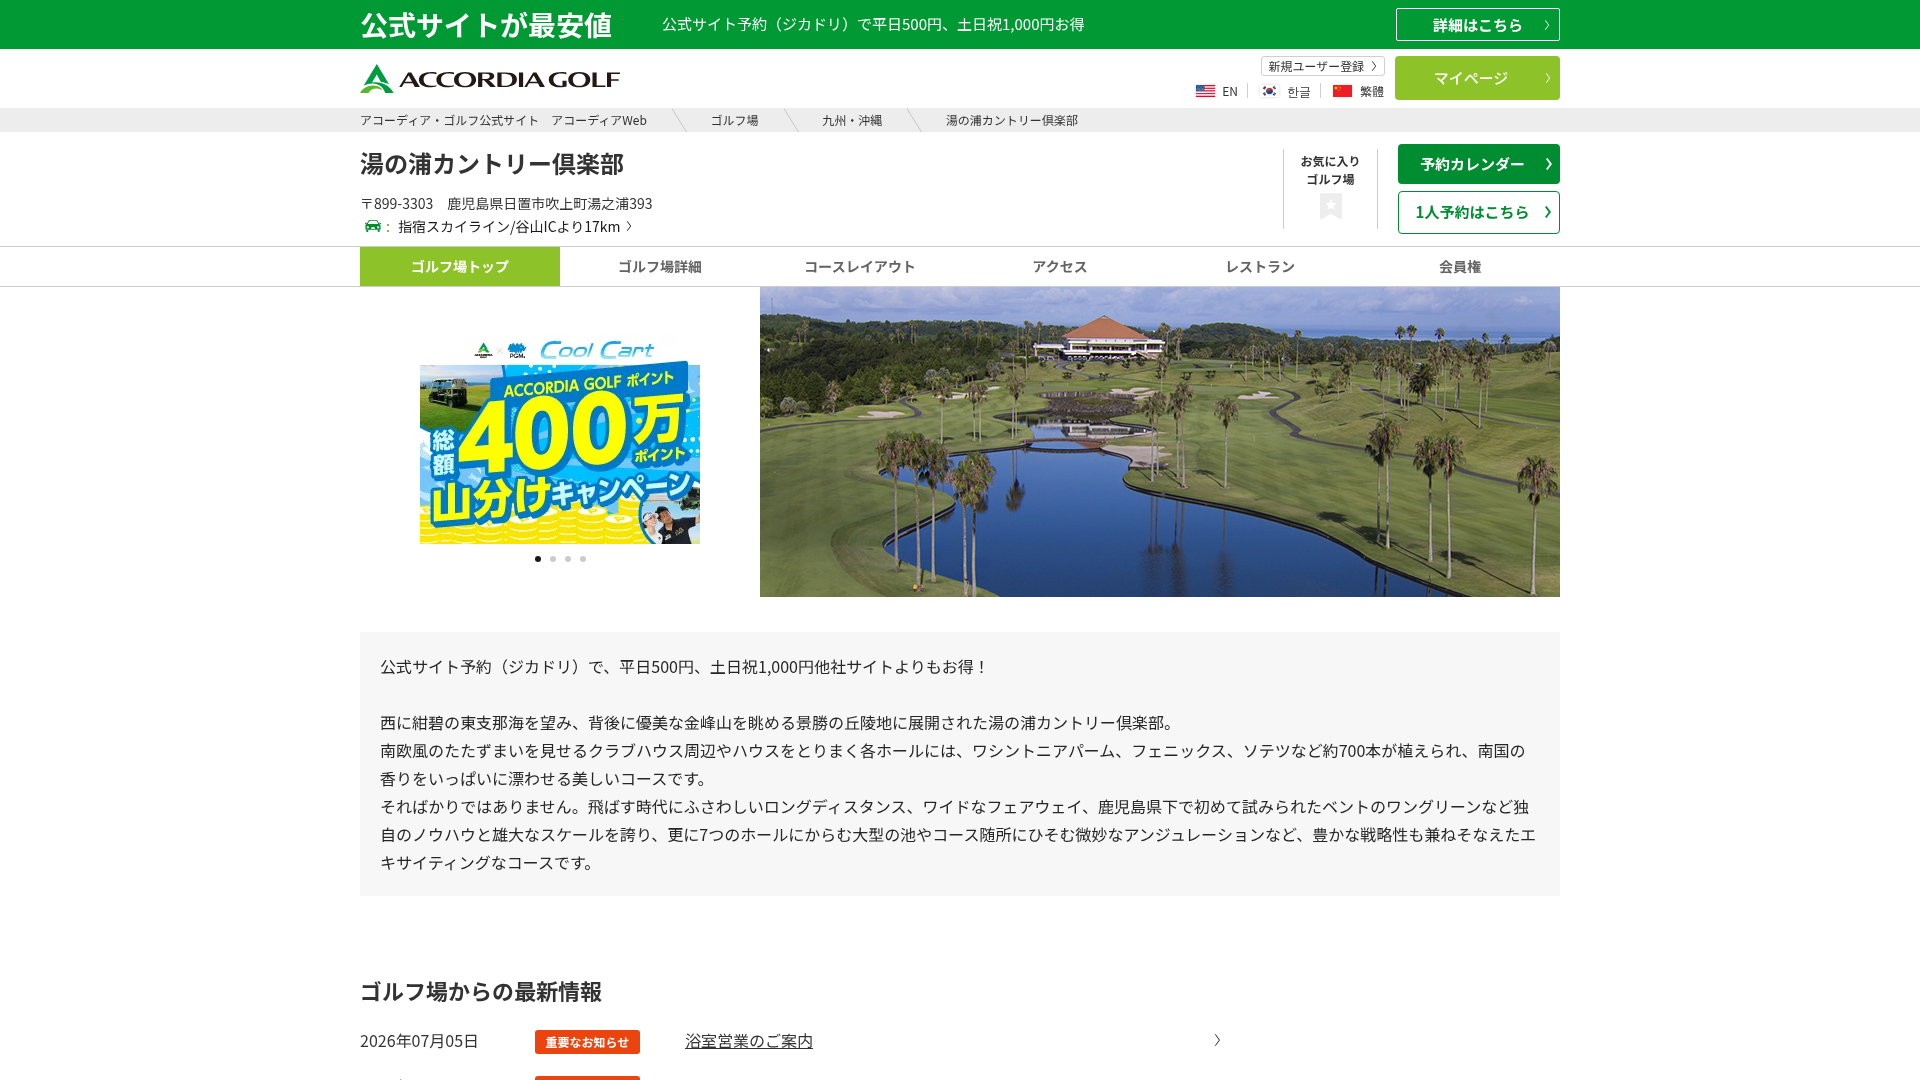Click EN language text link

point(1230,91)
